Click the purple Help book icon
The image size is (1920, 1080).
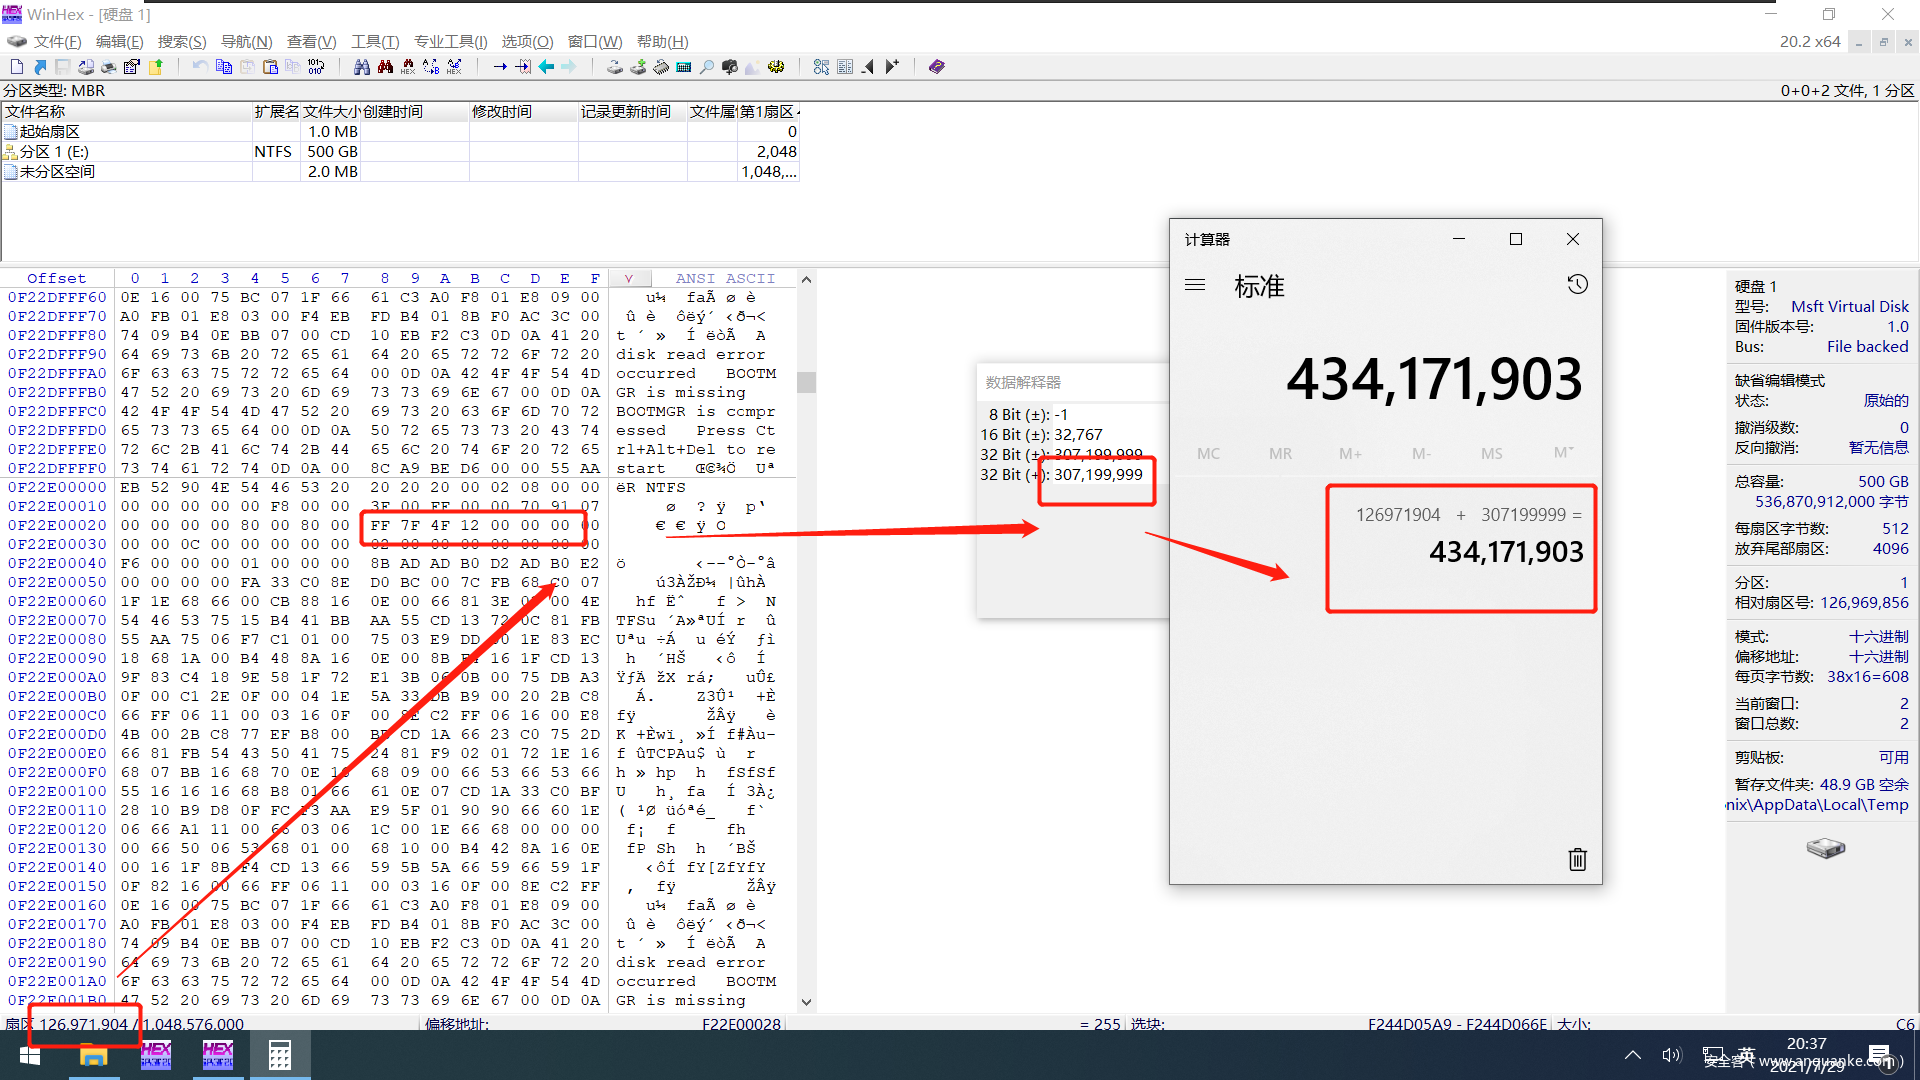click(936, 67)
